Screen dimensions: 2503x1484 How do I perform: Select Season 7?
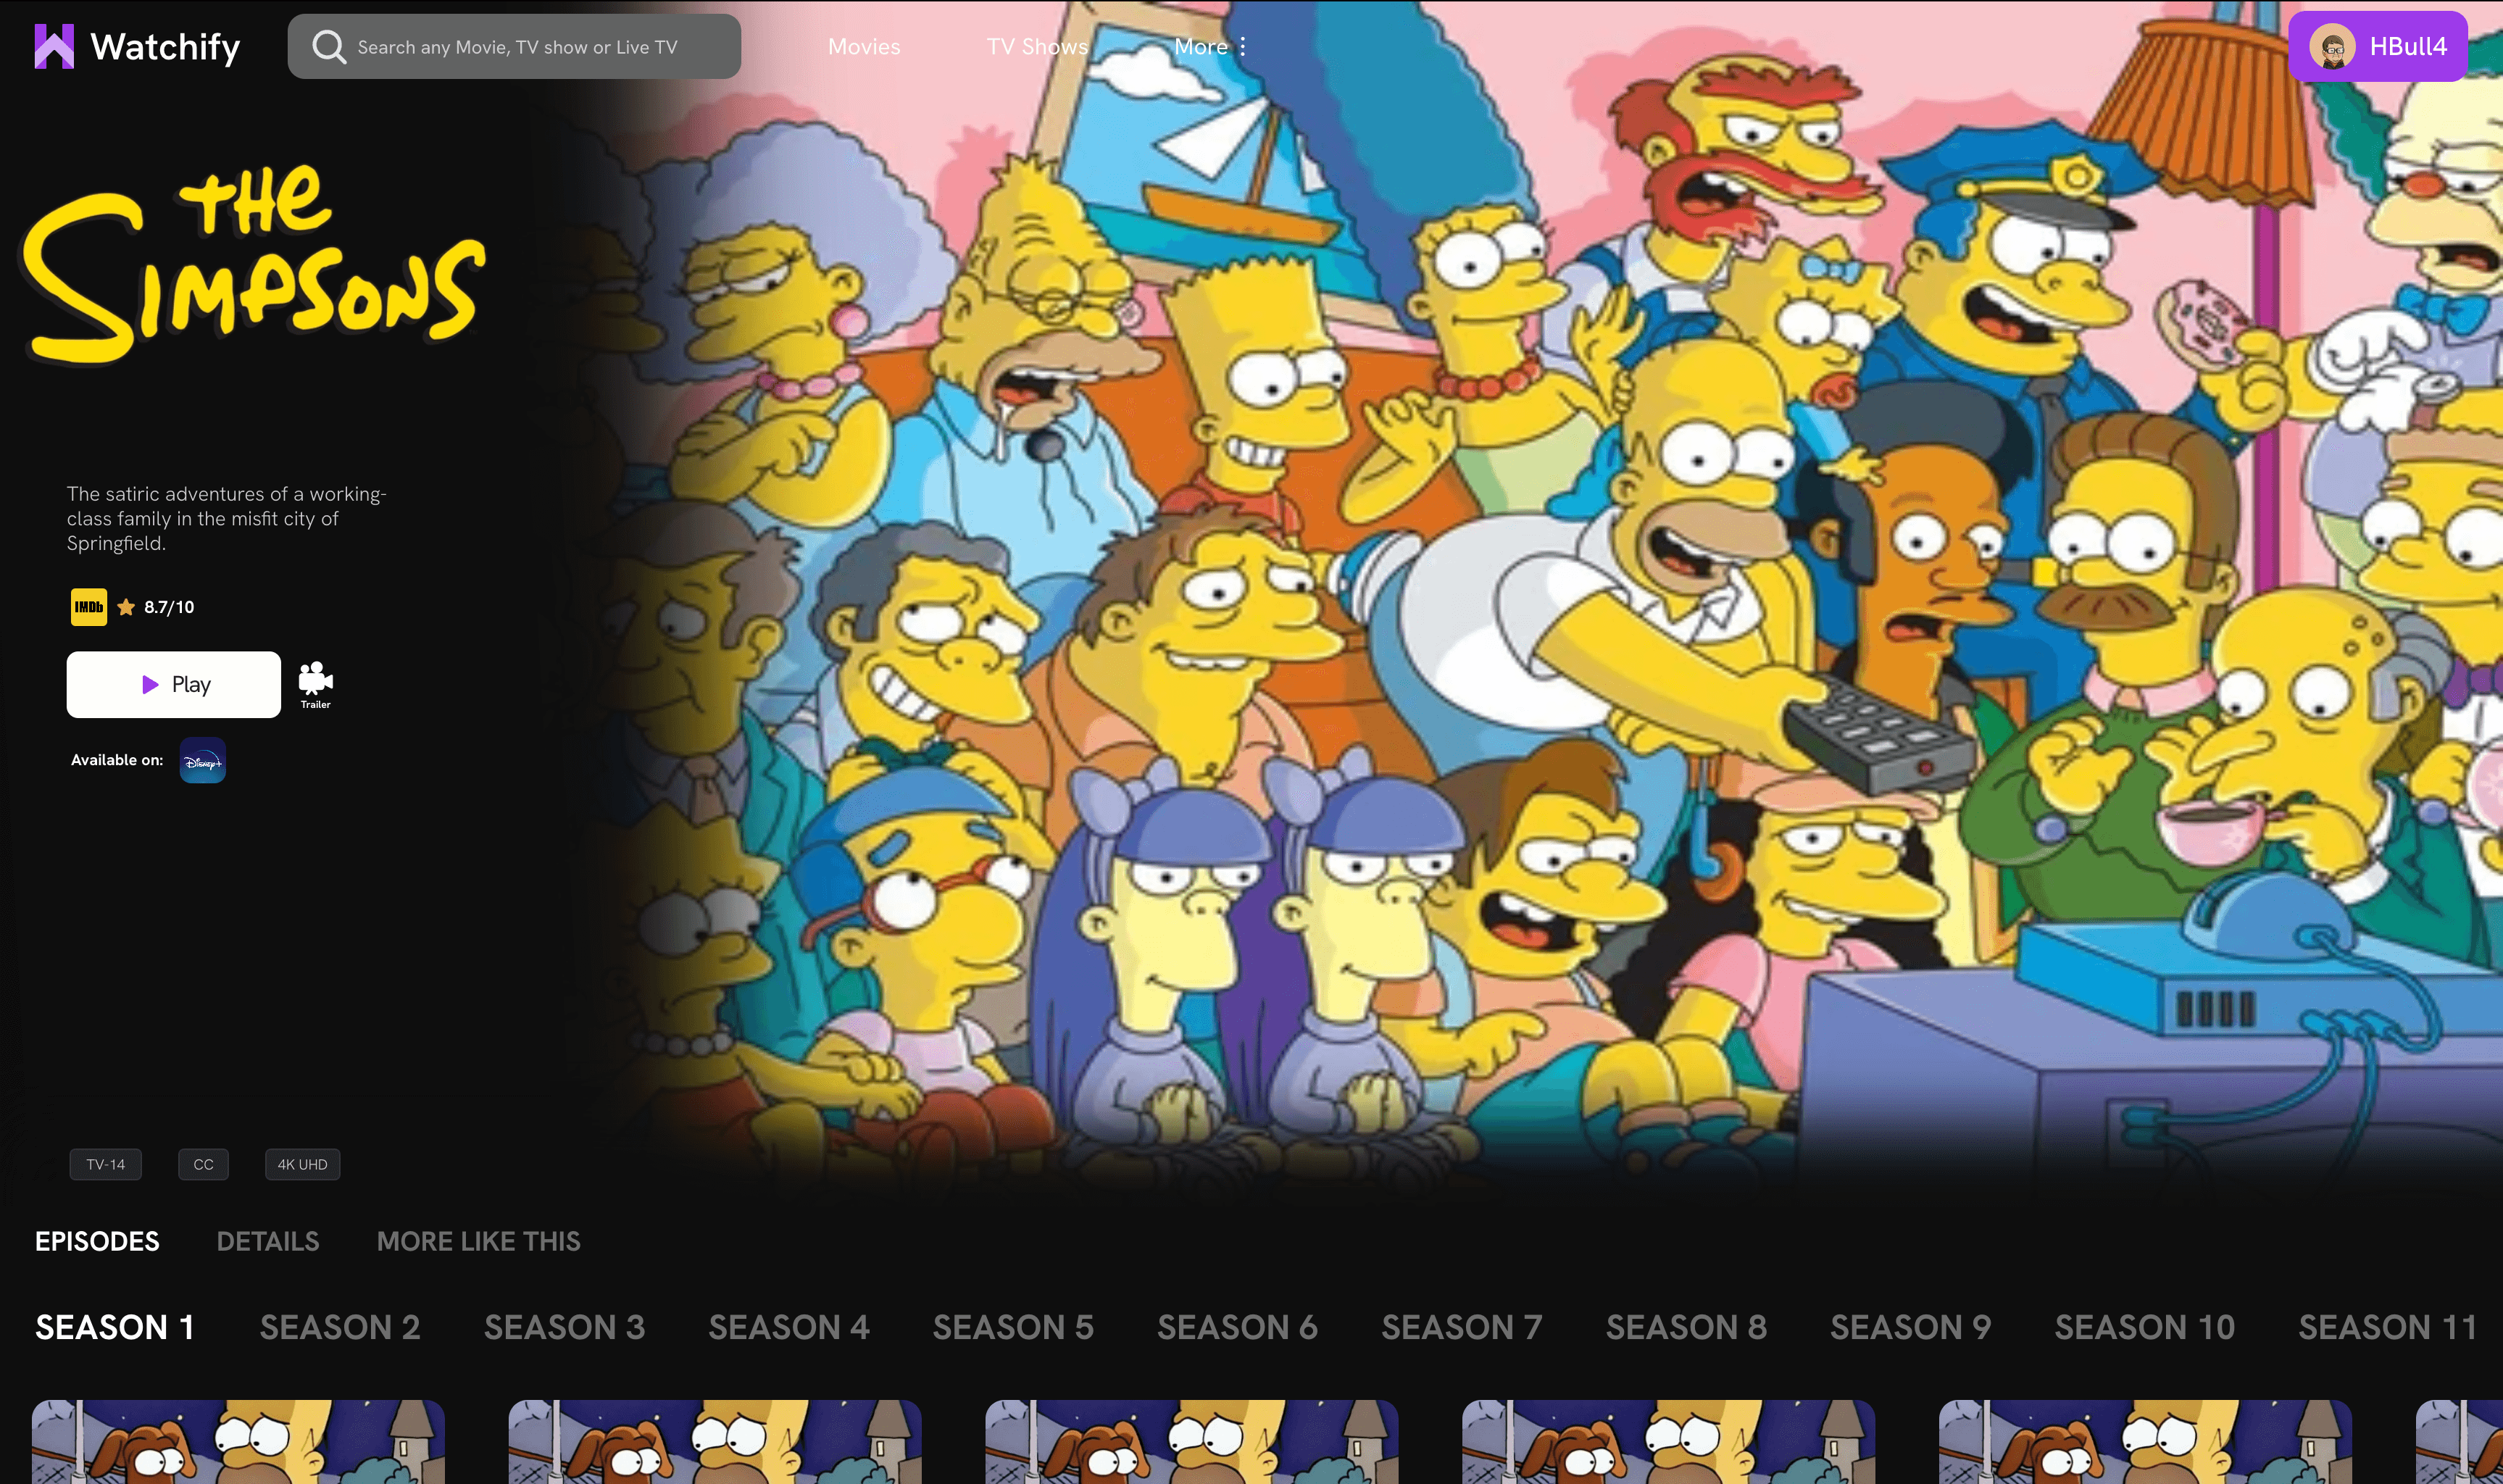pos(1462,1327)
